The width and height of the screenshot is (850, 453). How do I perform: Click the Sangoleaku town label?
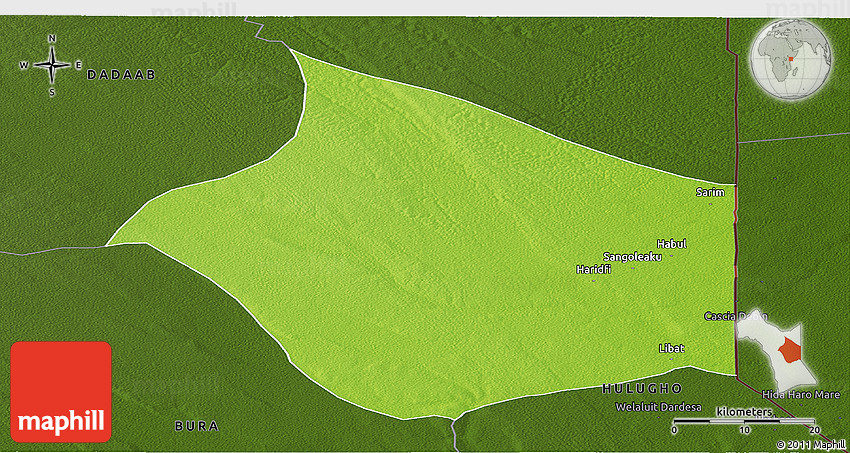click(x=632, y=257)
